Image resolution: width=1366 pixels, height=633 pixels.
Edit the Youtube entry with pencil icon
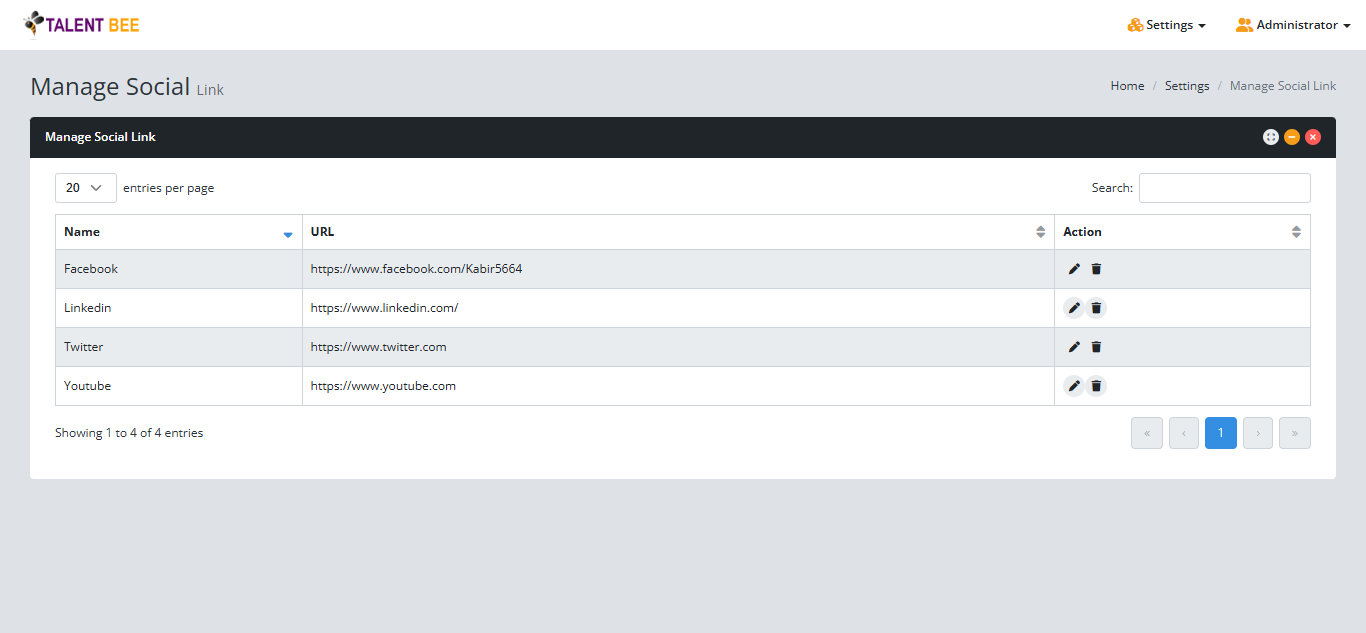click(1074, 385)
